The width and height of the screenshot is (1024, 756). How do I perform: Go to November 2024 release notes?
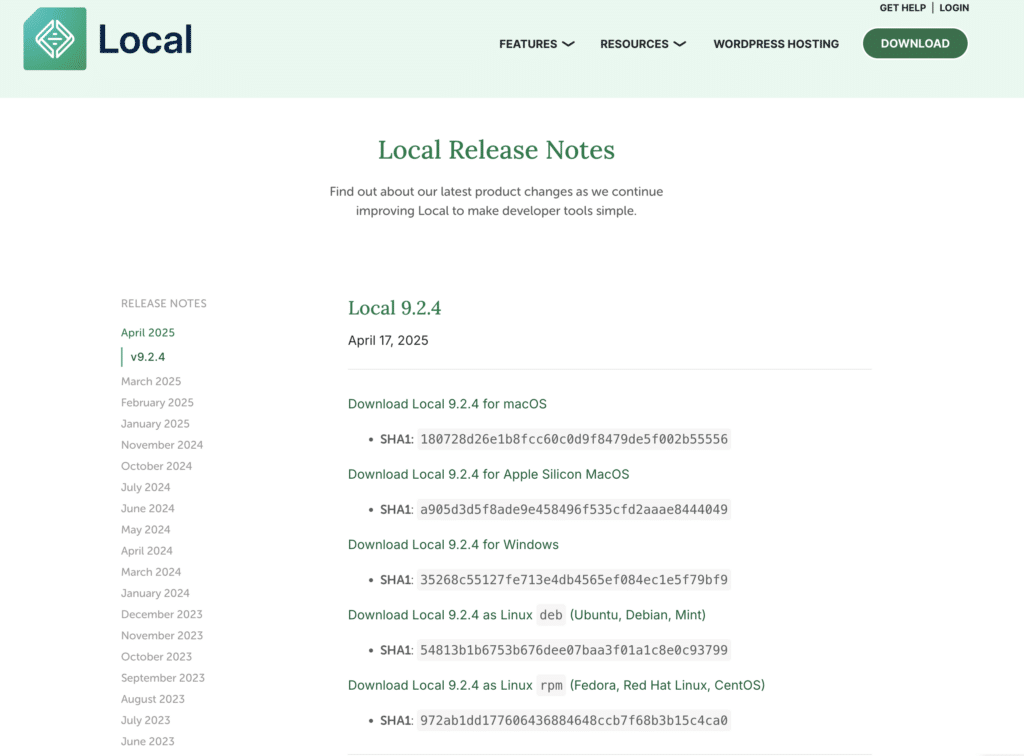pyautogui.click(x=162, y=445)
